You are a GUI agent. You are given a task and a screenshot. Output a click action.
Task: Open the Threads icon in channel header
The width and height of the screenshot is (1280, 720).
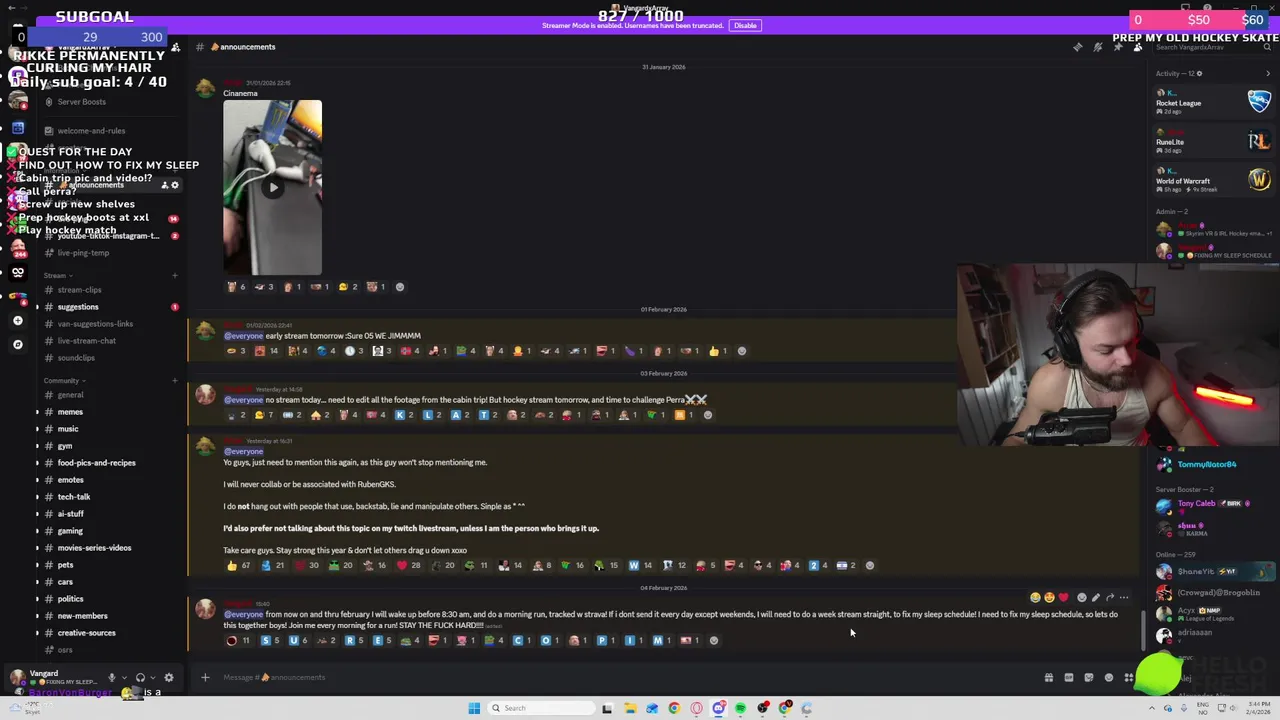(1078, 47)
